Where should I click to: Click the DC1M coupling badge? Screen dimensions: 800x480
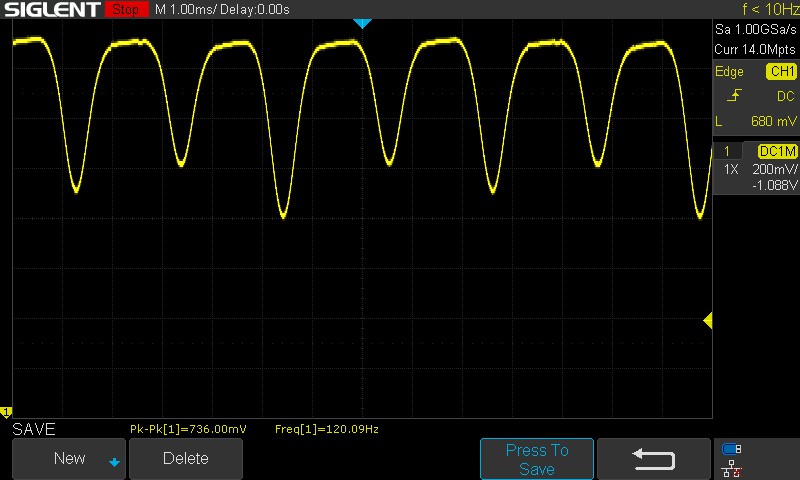pyautogui.click(x=777, y=151)
